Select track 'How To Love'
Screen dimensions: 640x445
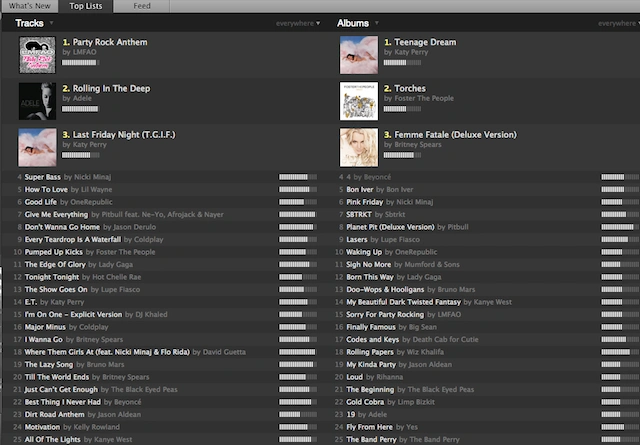(46, 190)
